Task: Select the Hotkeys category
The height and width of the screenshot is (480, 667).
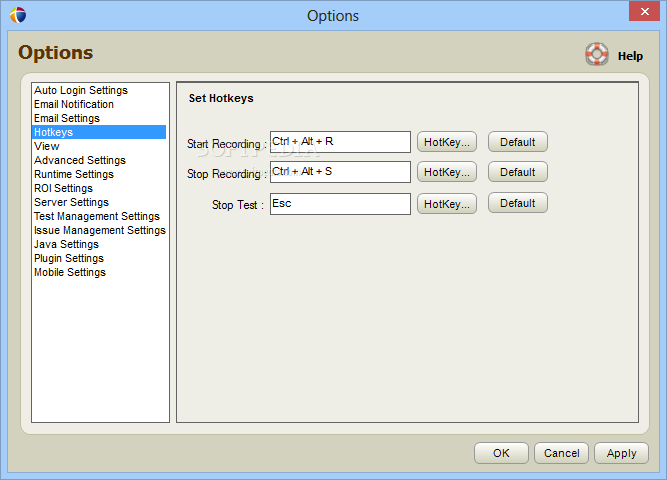Action: [x=99, y=132]
